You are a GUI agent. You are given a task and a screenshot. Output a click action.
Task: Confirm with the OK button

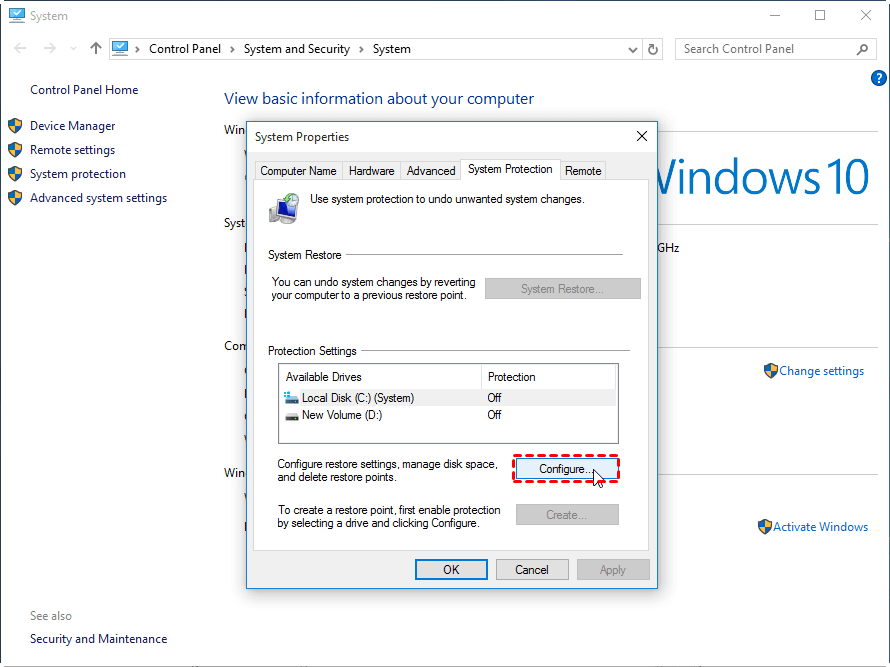451,569
